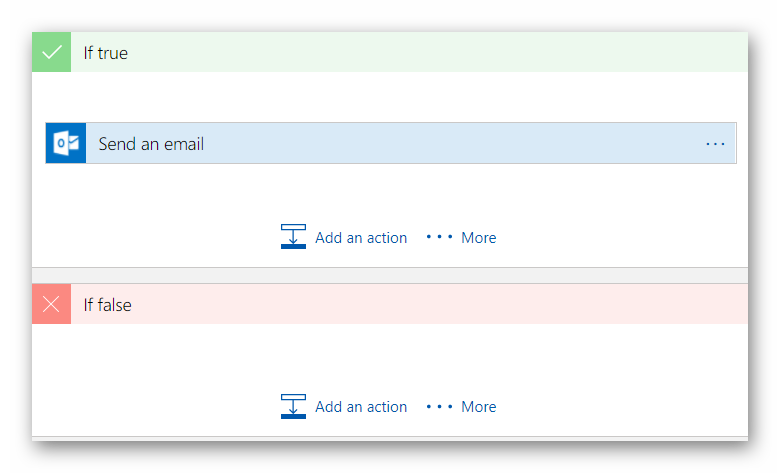Click the Add an action link in the If false branch
780x473 pixels.
[x=361, y=407]
